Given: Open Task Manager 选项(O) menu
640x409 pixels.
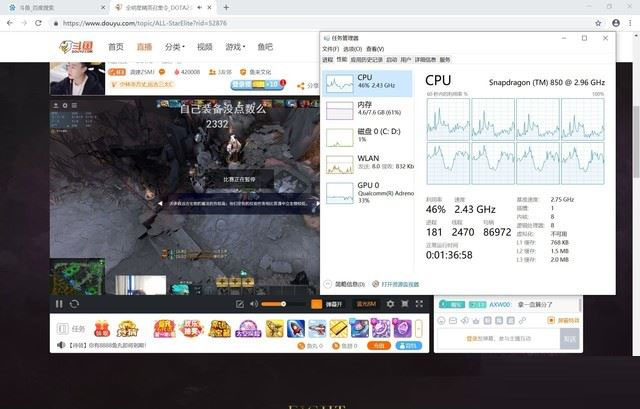Looking at the screenshot, I should 352,49.
